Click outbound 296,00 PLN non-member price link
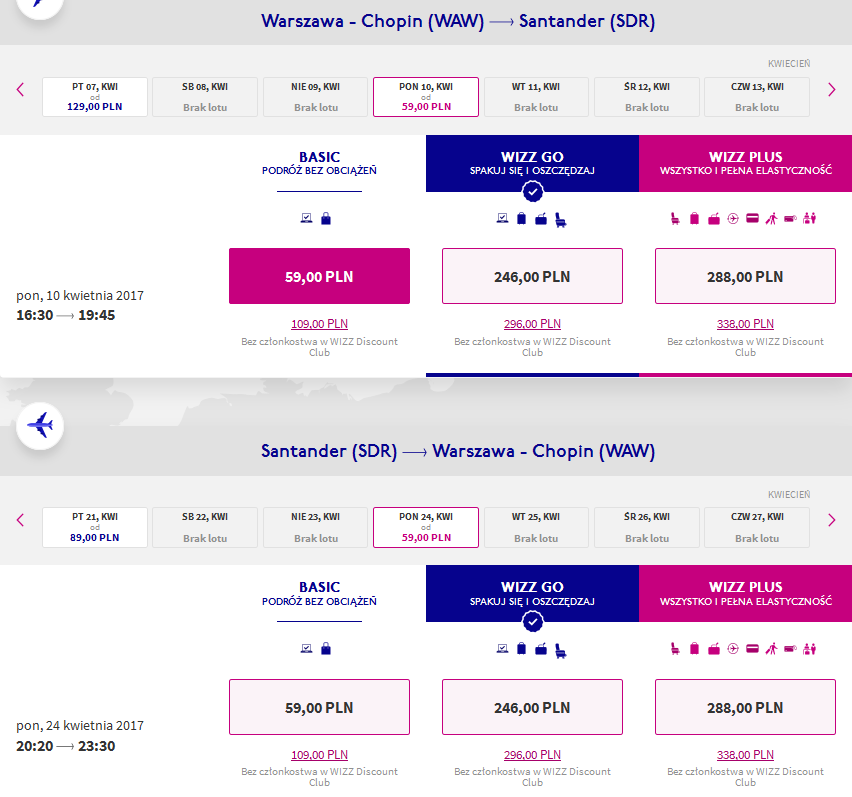 [532, 324]
